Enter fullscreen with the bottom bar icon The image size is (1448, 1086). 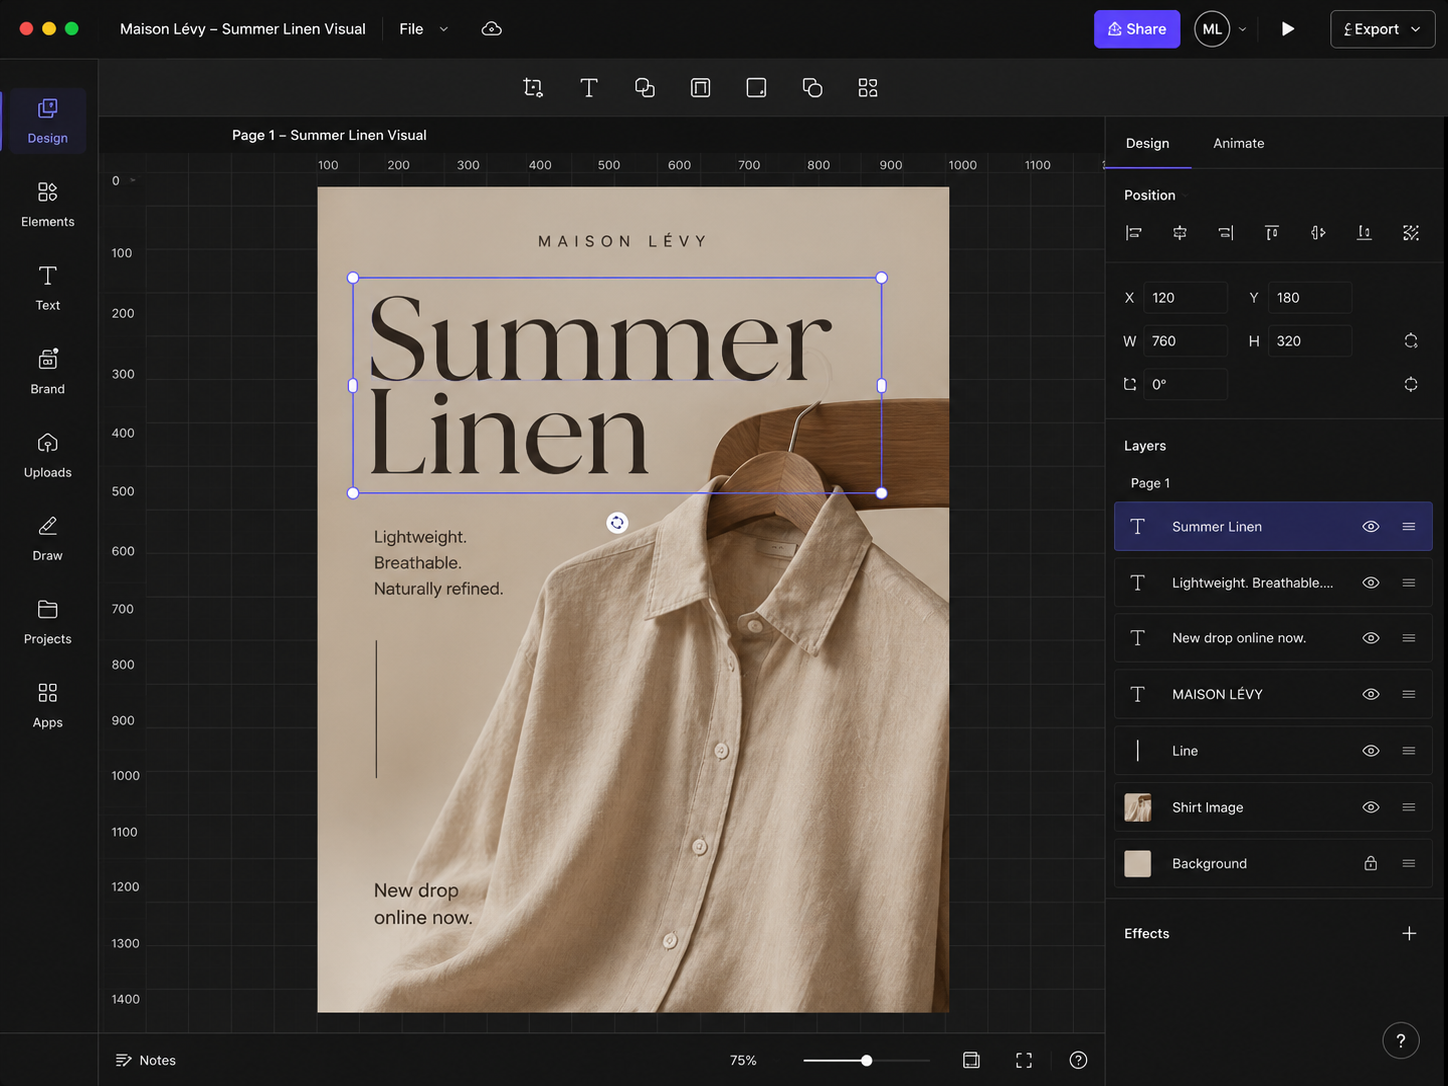tap(1024, 1060)
